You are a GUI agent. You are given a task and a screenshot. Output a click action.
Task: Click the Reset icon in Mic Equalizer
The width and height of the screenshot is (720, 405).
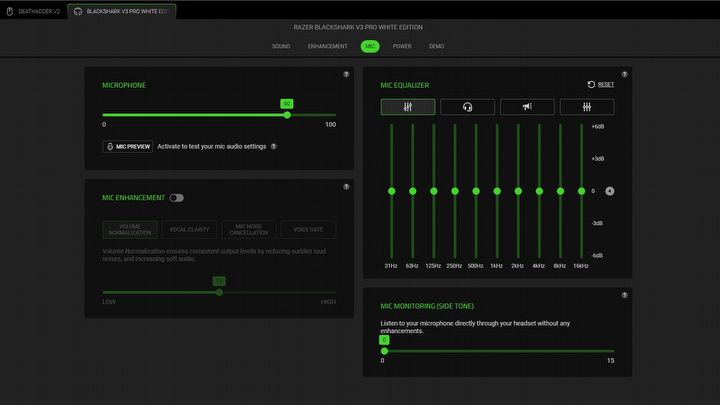click(592, 85)
